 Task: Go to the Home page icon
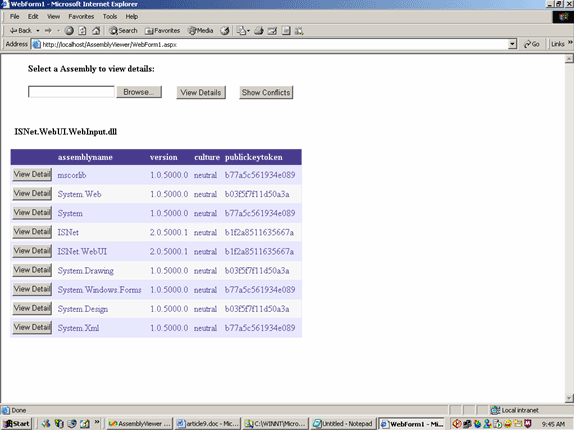pyautogui.click(x=96, y=31)
